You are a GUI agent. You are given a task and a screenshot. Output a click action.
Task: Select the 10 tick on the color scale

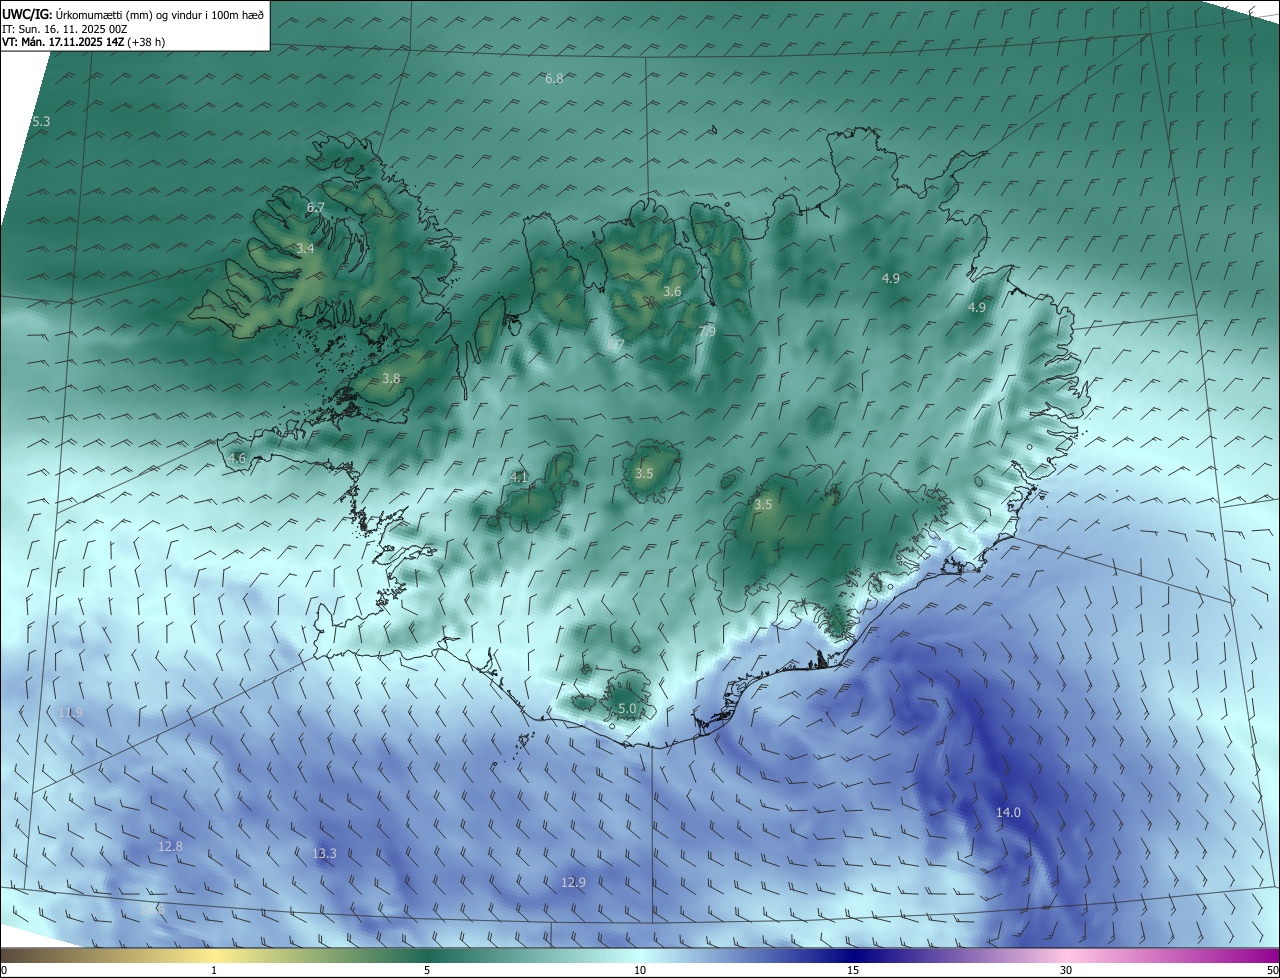(x=640, y=970)
